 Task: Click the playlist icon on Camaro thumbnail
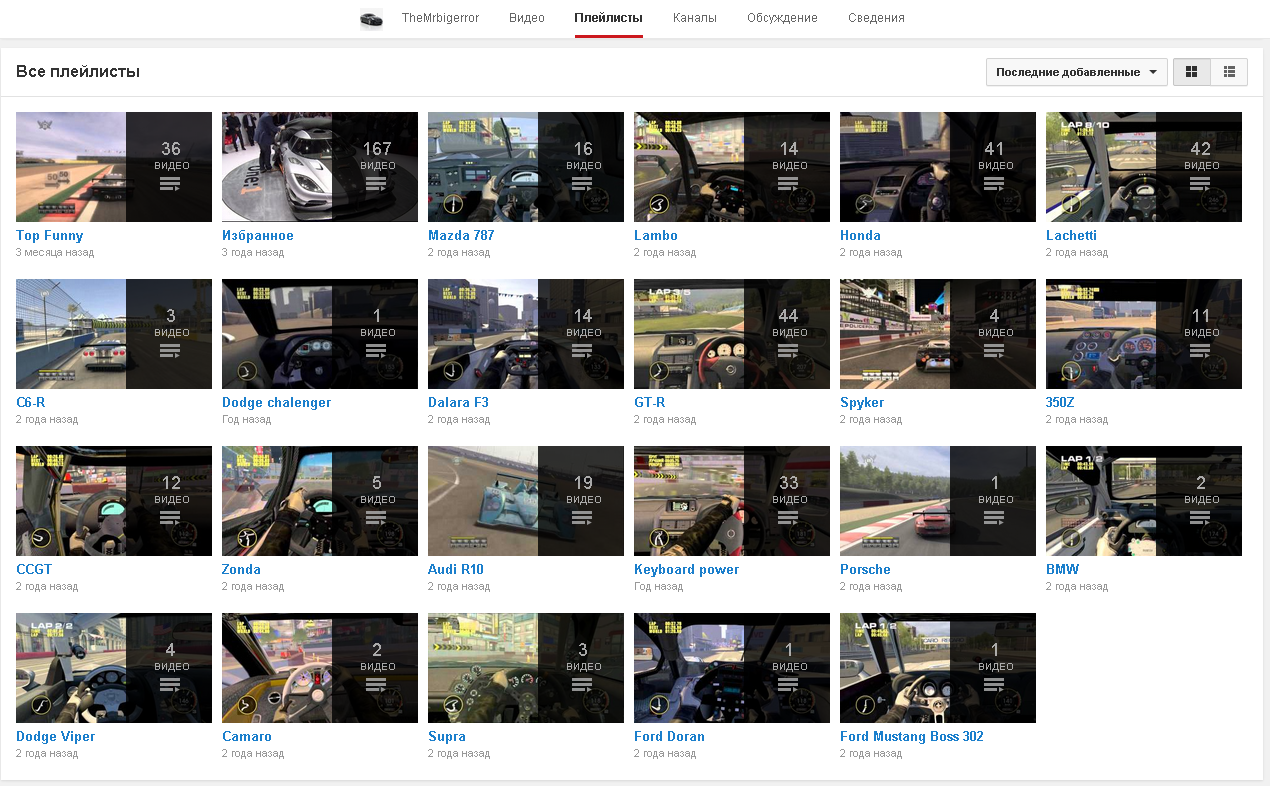(376, 685)
